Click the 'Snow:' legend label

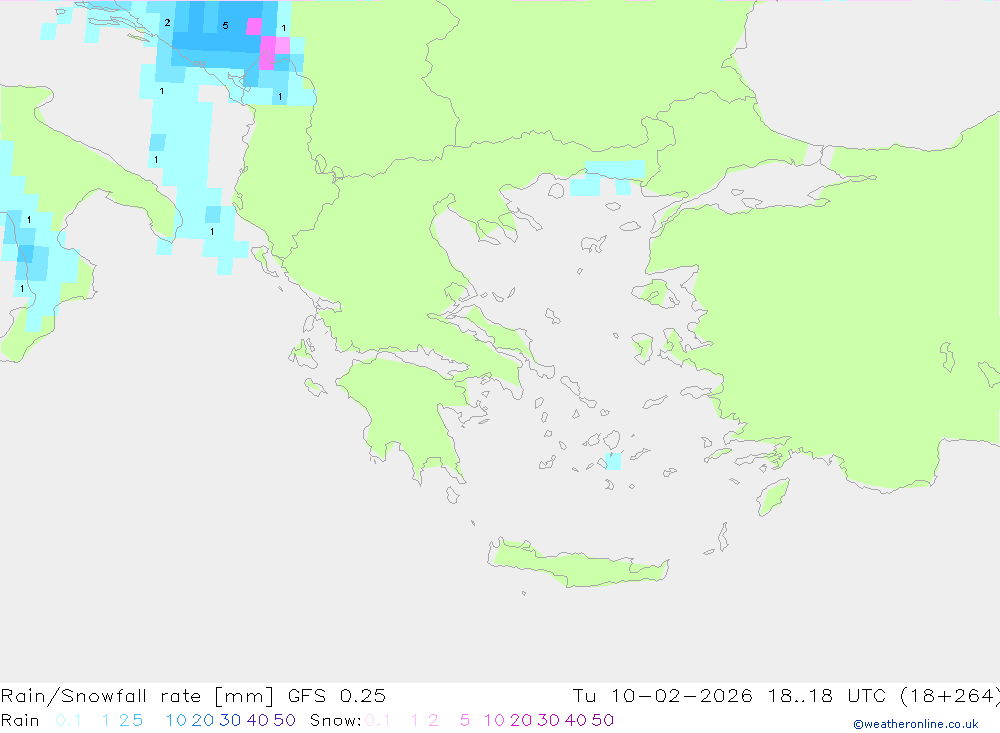(335, 720)
